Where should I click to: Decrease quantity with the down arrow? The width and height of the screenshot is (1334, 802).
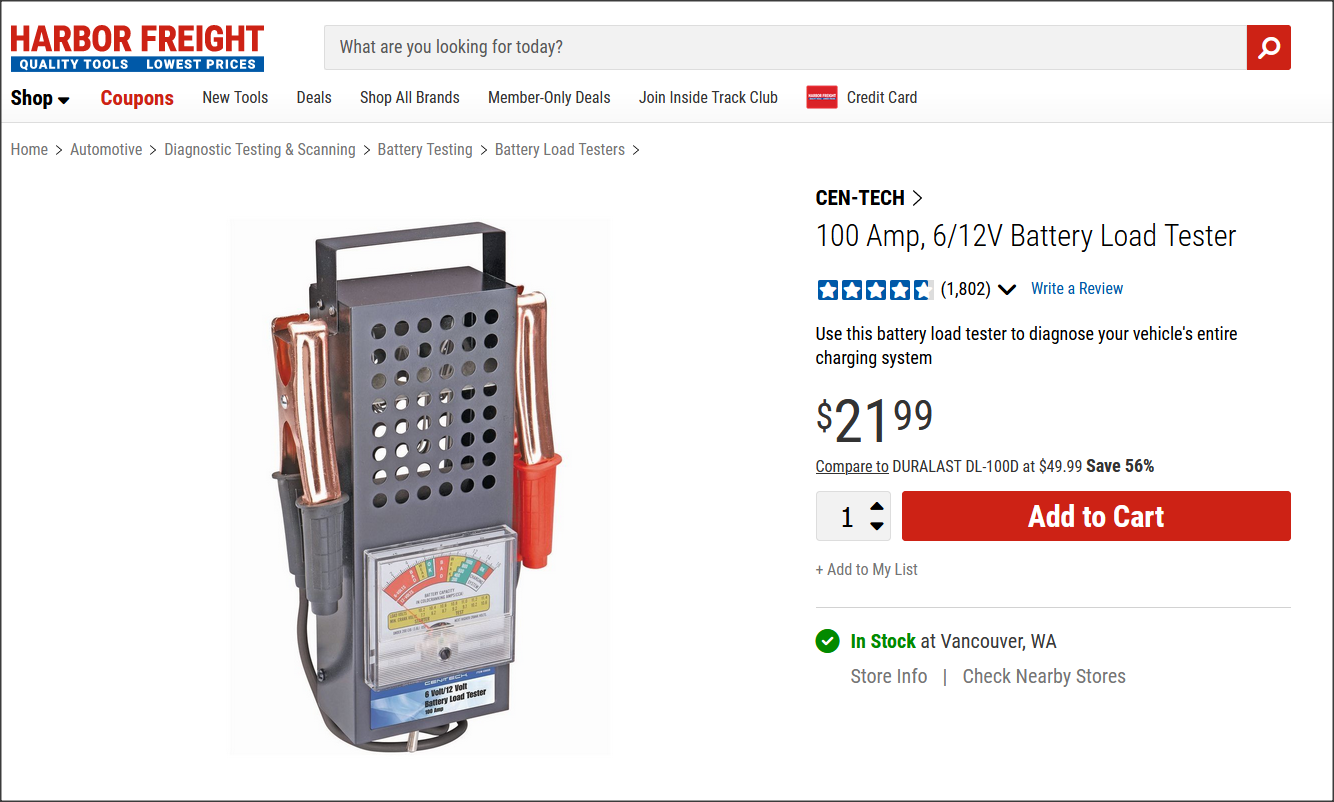click(x=877, y=526)
